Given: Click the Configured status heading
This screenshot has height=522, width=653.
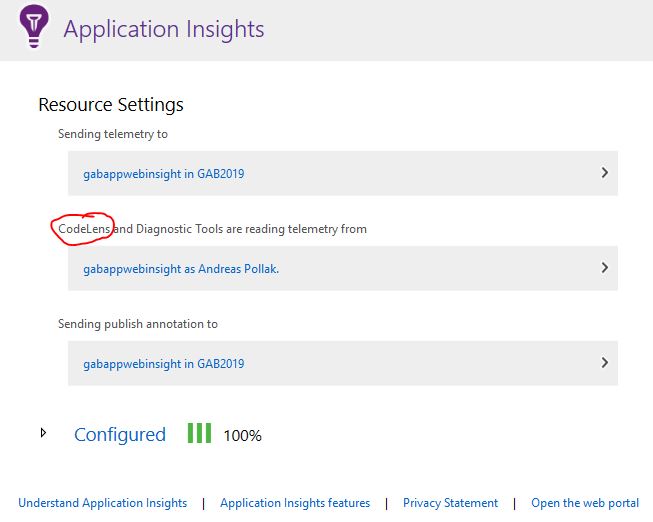Looking at the screenshot, I should click(120, 435).
